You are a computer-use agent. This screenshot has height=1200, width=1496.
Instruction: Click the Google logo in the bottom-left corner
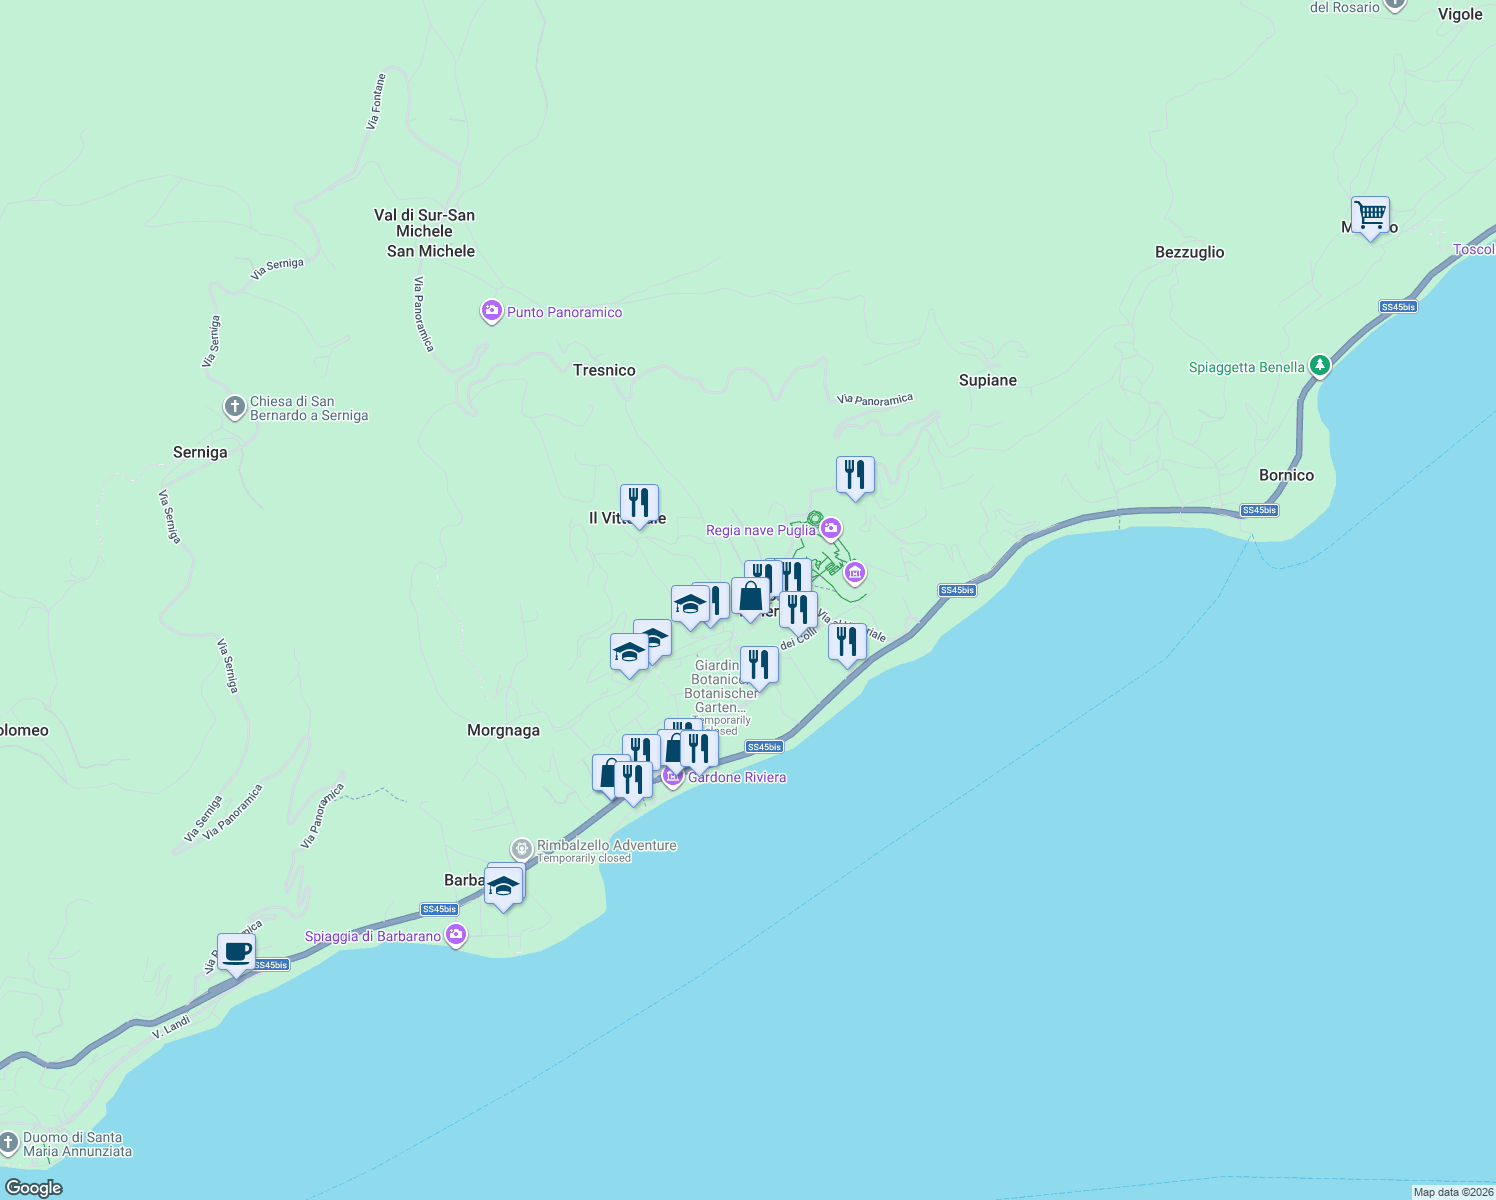click(x=34, y=1186)
